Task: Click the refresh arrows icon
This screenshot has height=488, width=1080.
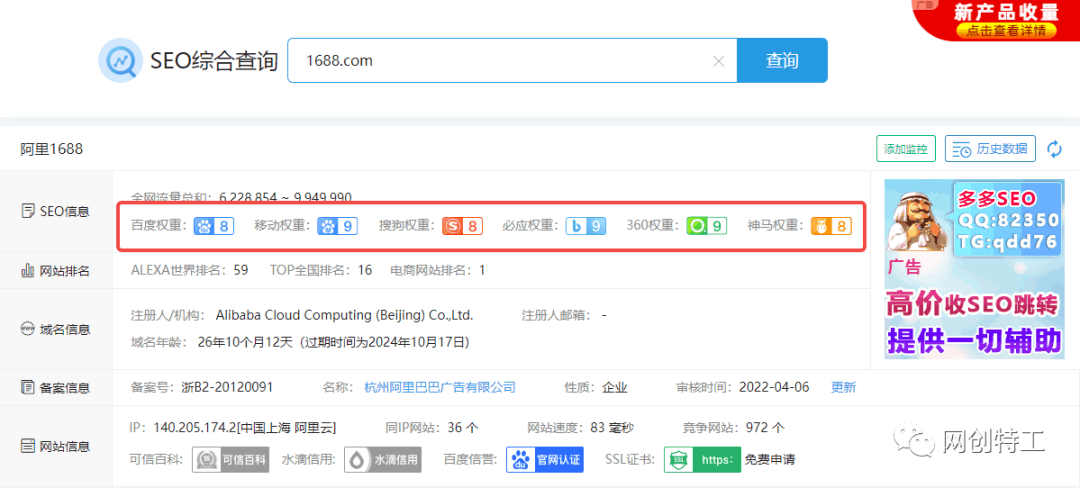Action: (1055, 149)
